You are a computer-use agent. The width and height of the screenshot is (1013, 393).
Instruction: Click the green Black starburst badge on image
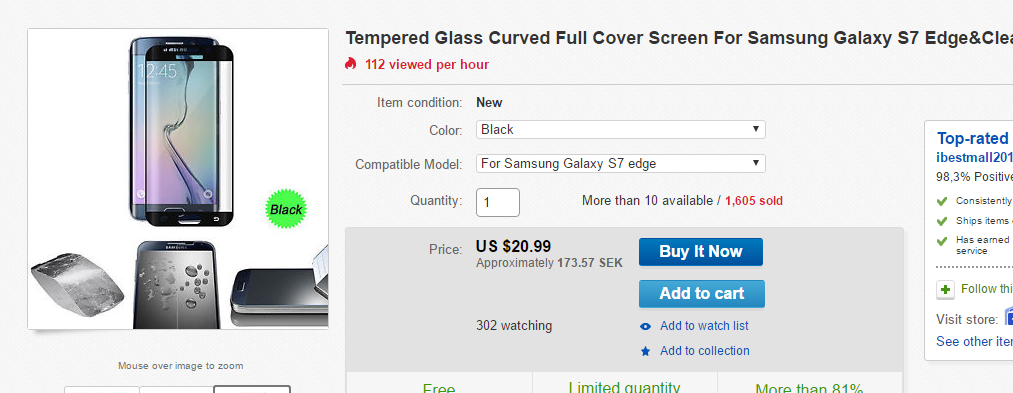pyautogui.click(x=286, y=209)
